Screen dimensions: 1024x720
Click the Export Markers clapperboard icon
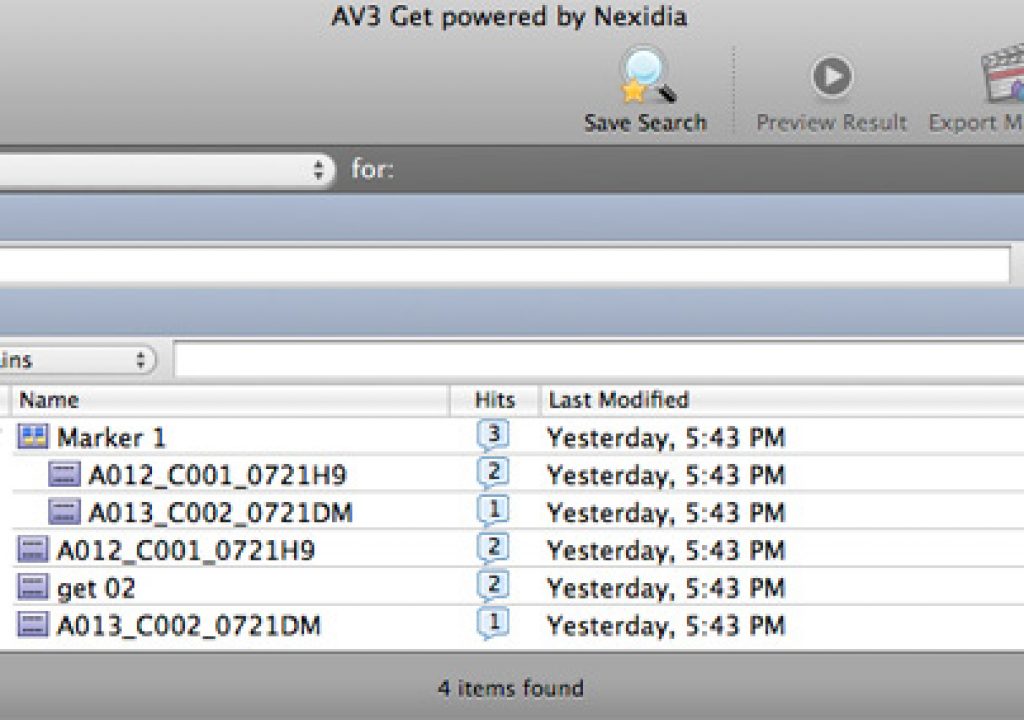click(x=1003, y=74)
